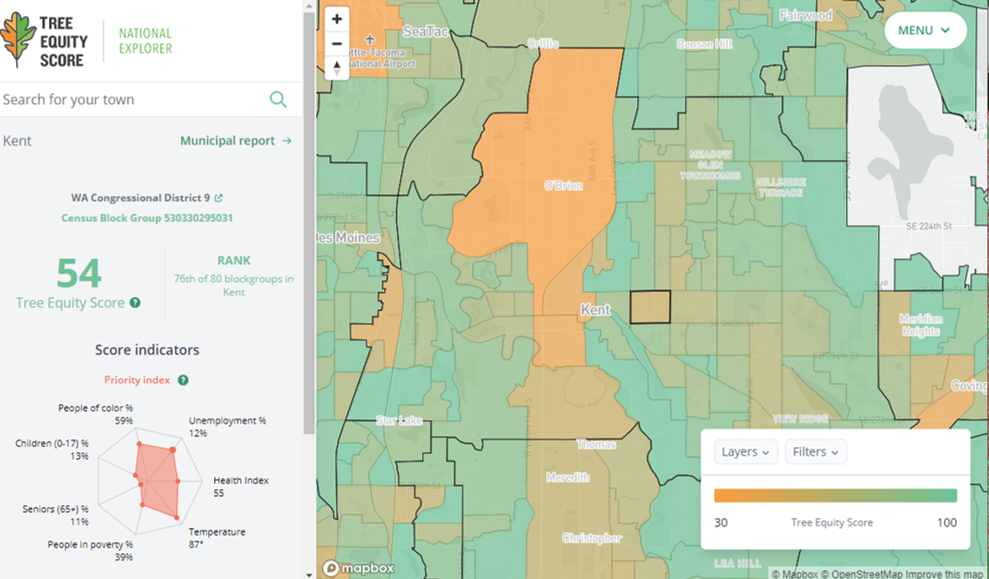
Task: Click the Christopher map label
Action: click(x=592, y=539)
